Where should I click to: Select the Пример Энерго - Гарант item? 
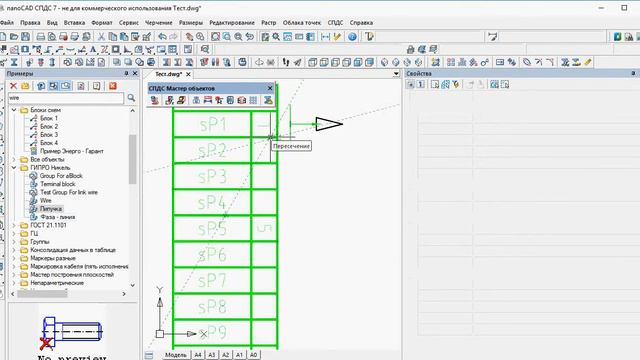(71, 151)
